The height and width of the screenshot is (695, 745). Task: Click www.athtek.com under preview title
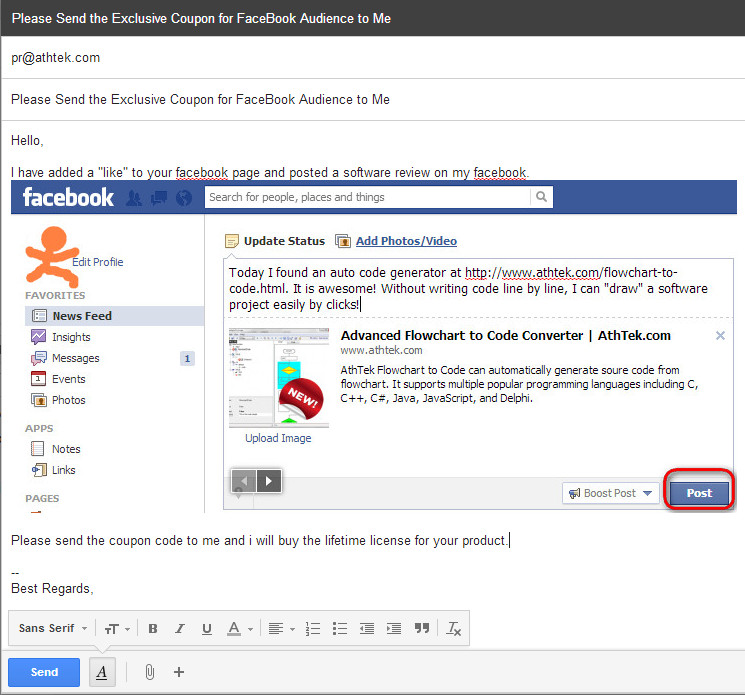pyautogui.click(x=381, y=350)
